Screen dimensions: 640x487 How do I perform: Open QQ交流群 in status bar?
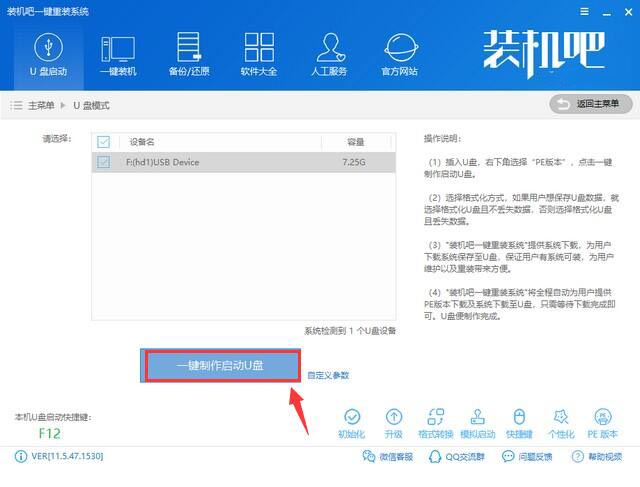pyautogui.click(x=457, y=456)
